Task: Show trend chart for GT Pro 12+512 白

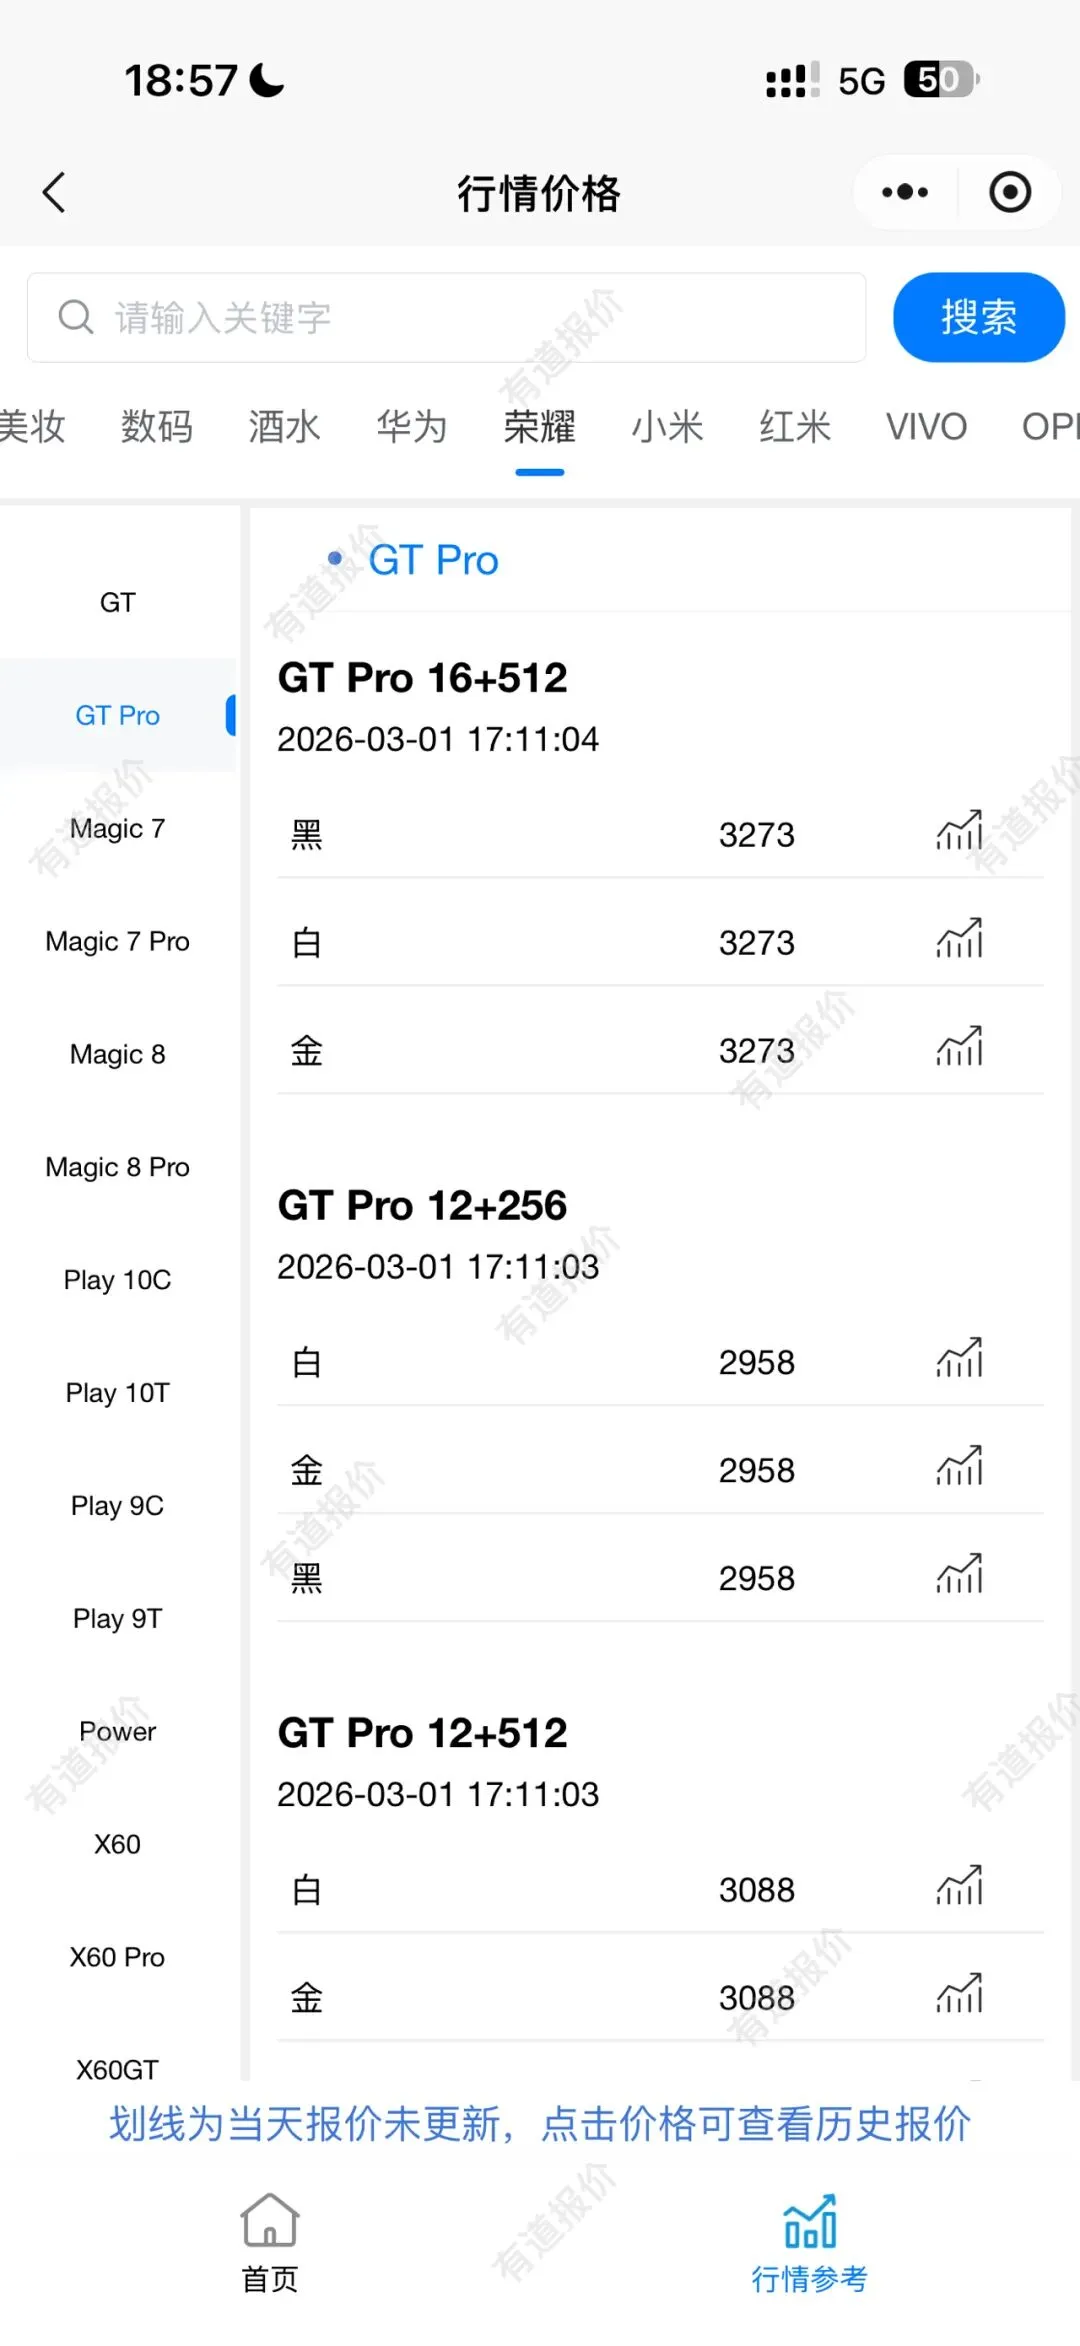Action: 960,1888
